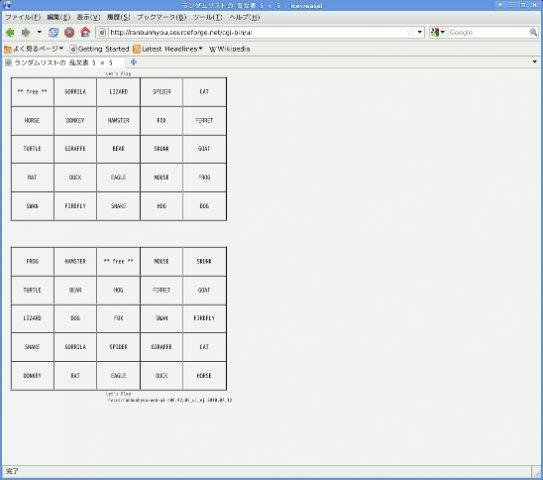Click the SNAKE cell in the lower table
This screenshot has height=480, width=543.
[x=33, y=347]
